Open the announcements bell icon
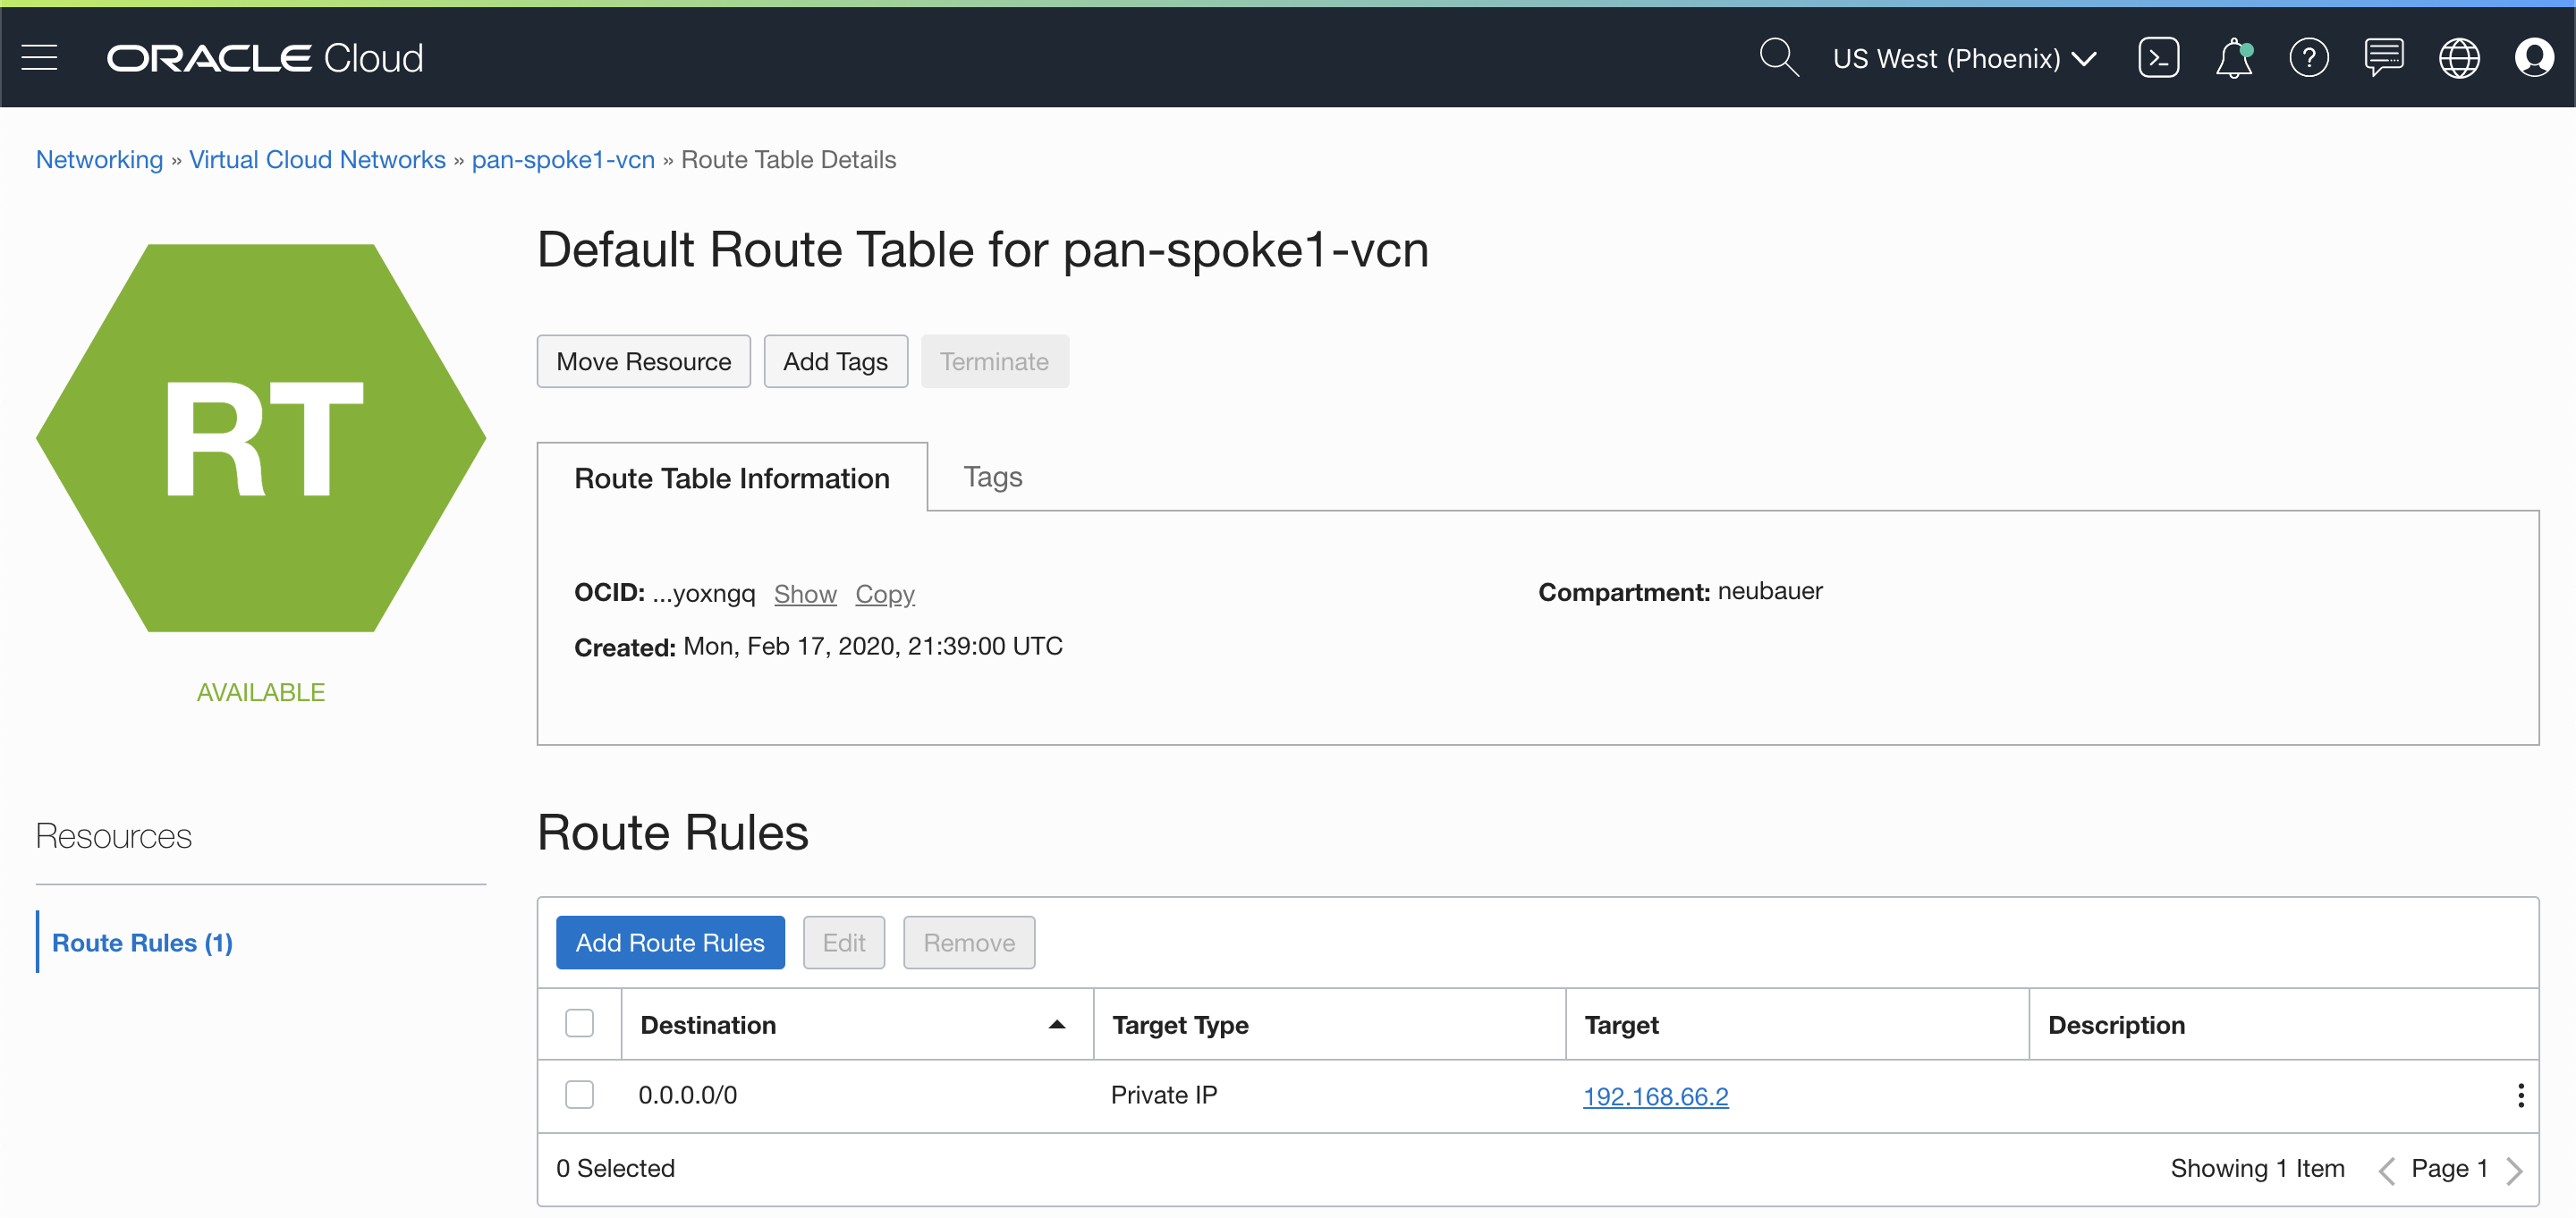2576x1218 pixels. pos(2233,58)
